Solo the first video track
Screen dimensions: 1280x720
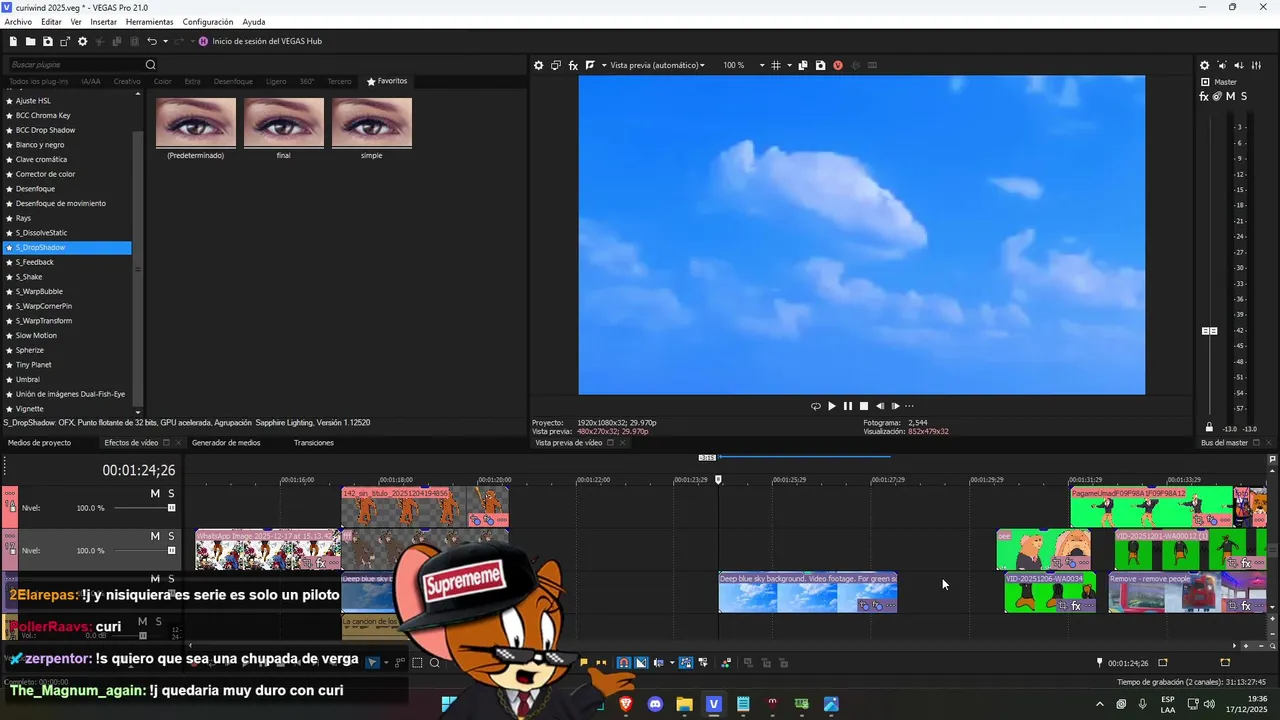171,494
